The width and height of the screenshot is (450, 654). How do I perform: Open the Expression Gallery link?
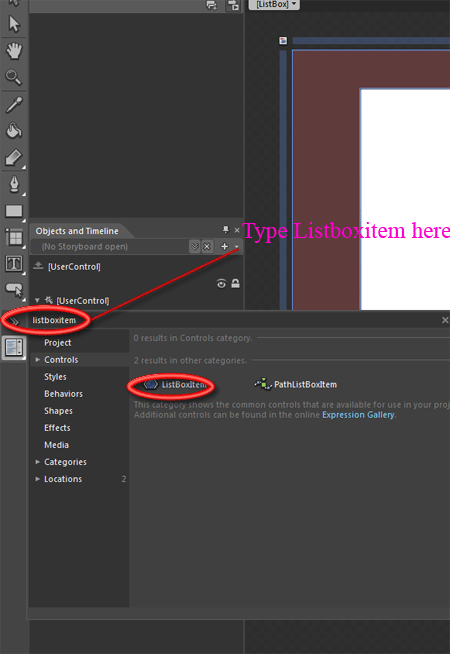pos(358,415)
